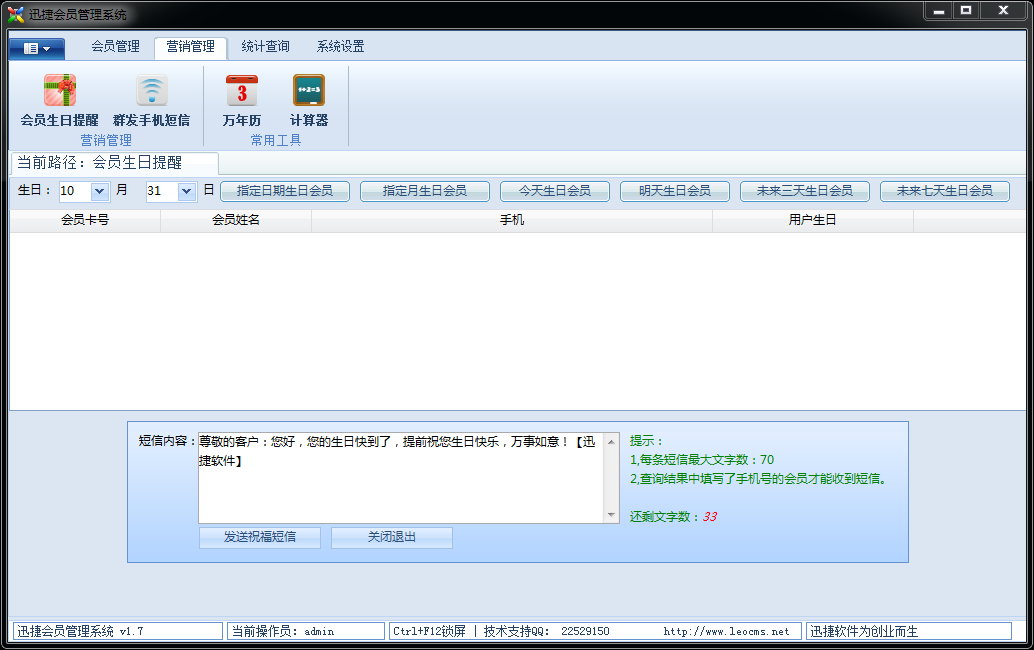
Task: Sort by 用户生日 column header
Action: (812, 220)
